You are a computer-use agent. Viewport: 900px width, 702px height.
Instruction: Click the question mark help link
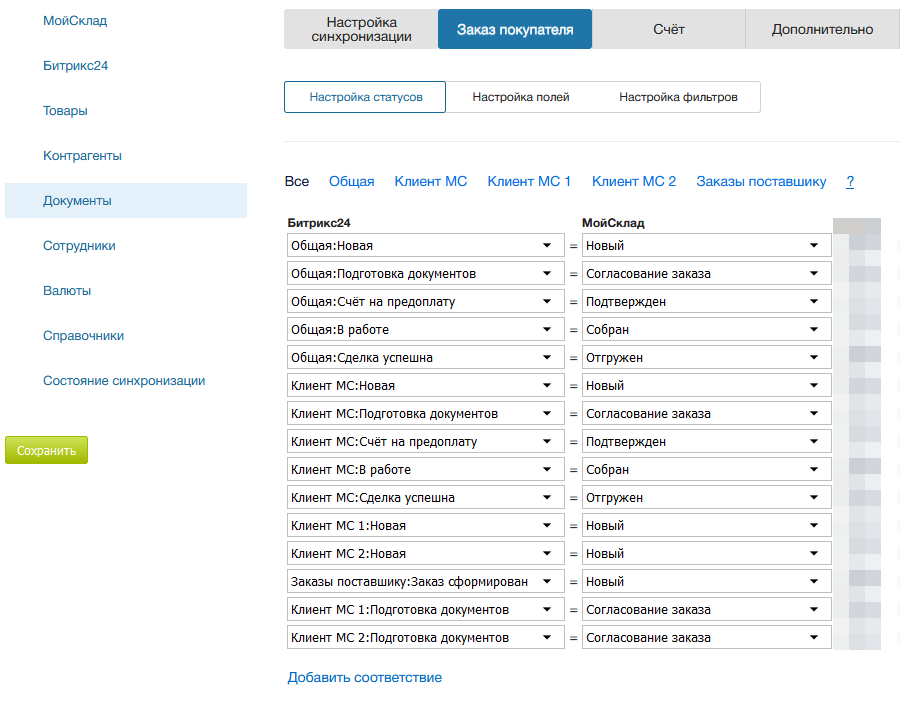point(850,181)
